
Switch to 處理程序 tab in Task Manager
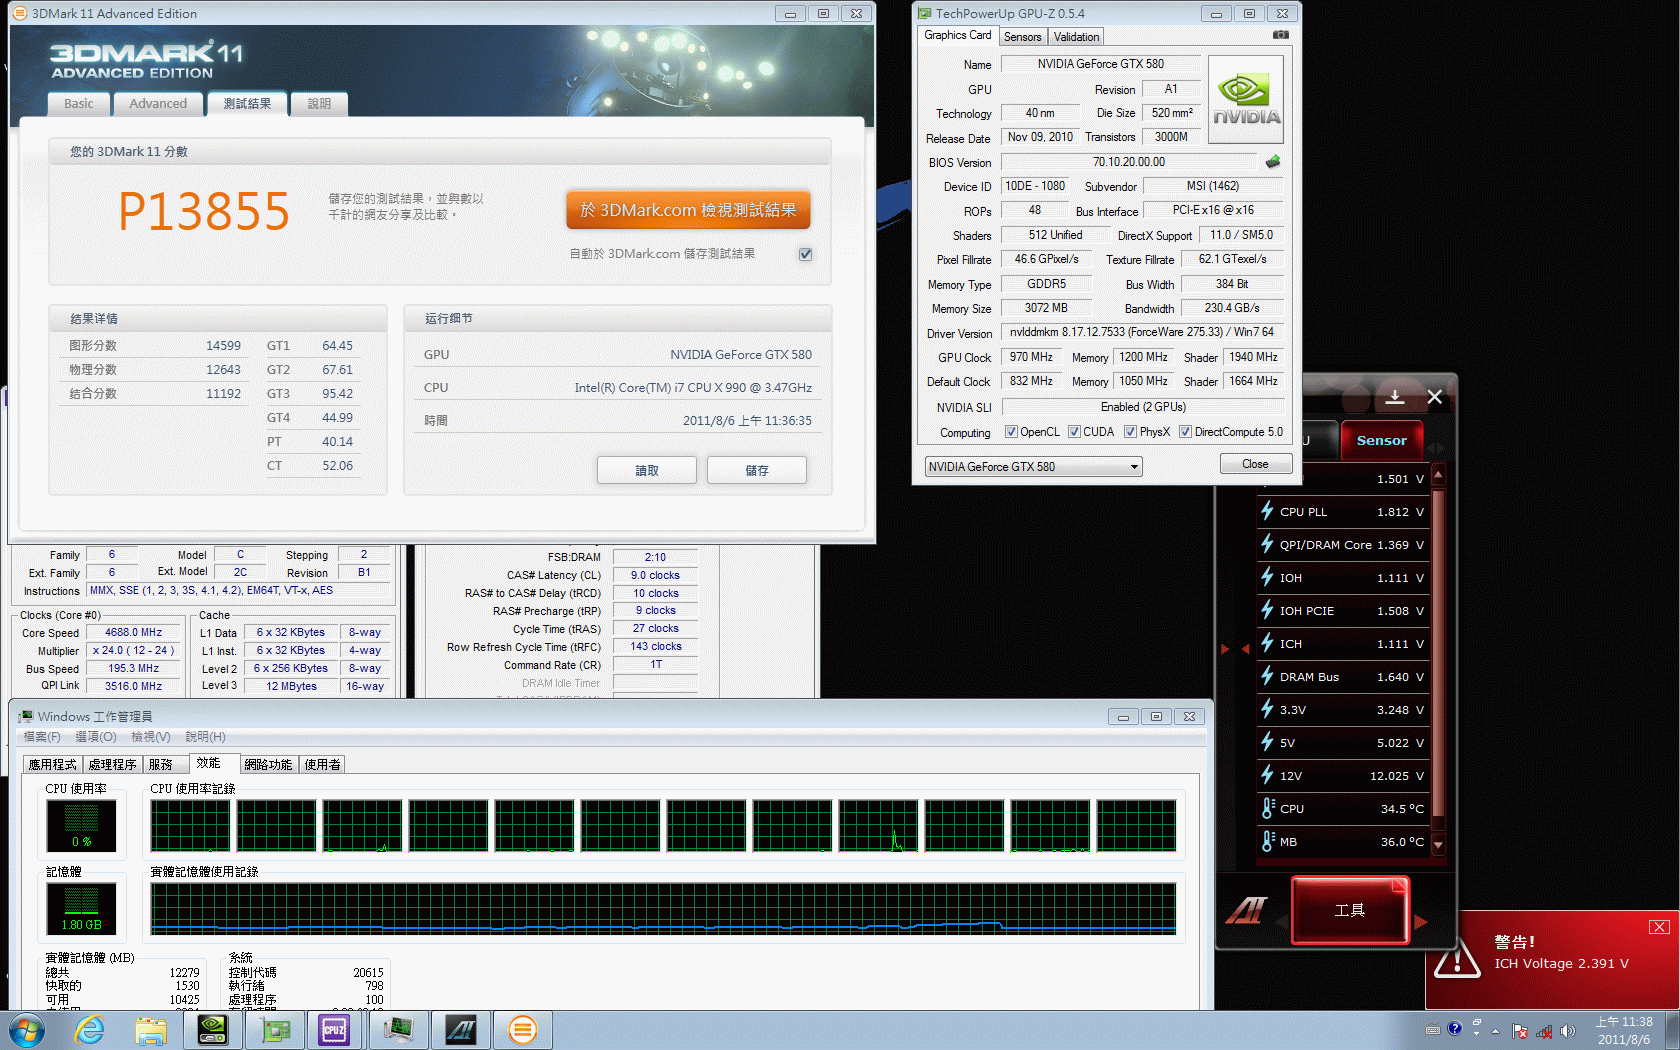coord(112,764)
